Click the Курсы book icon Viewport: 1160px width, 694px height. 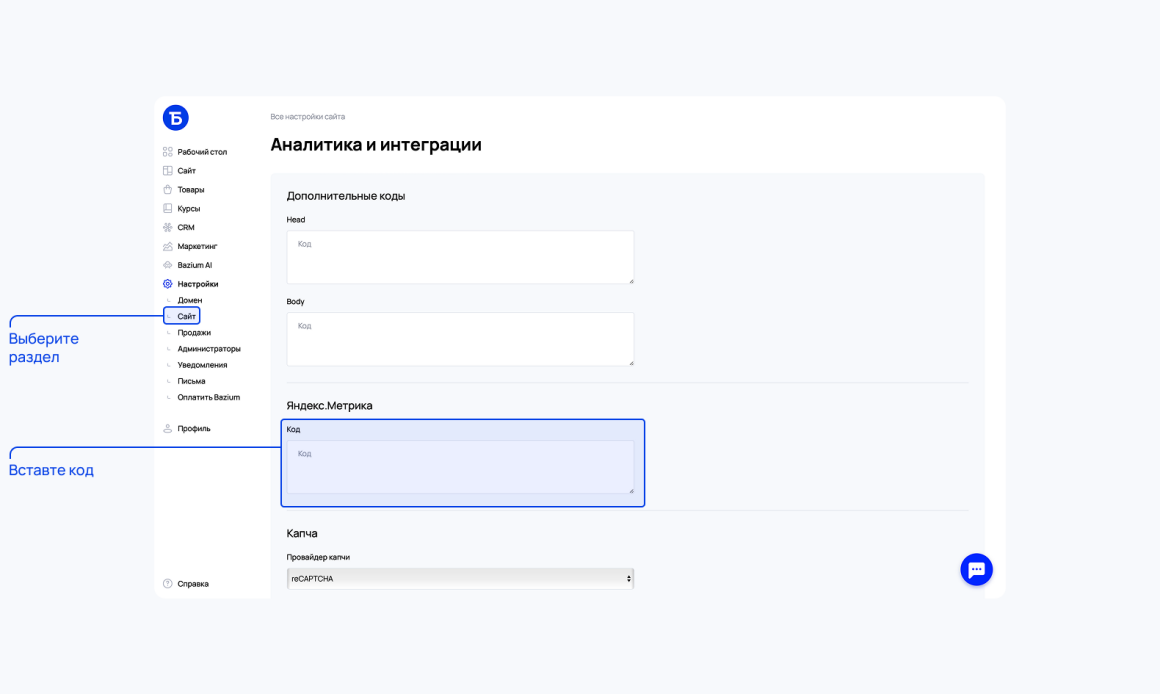point(168,209)
